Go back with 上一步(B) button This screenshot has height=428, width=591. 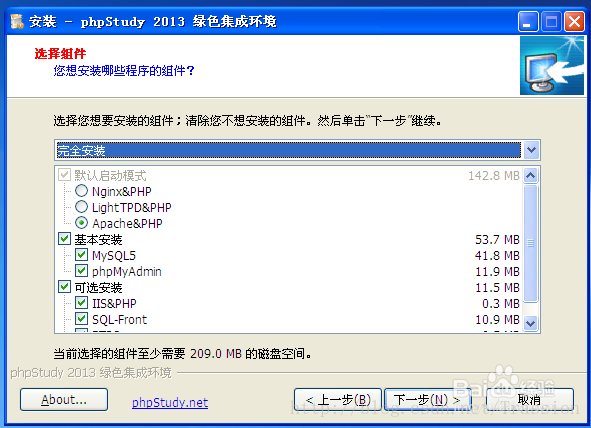[338, 400]
